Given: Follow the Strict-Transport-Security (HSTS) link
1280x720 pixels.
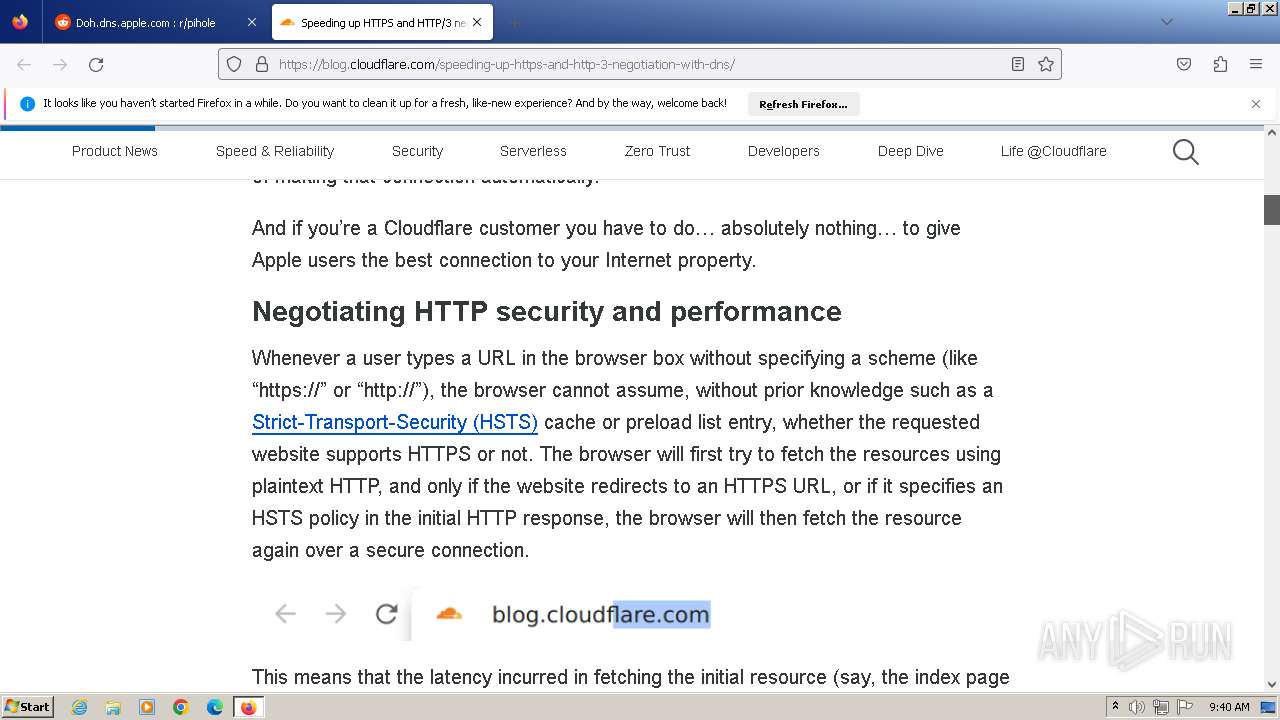Looking at the screenshot, I should tap(395, 422).
